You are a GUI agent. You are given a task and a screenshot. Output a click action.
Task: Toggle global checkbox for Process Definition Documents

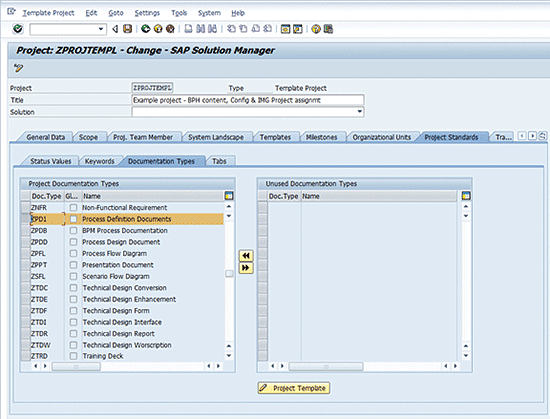click(73, 219)
